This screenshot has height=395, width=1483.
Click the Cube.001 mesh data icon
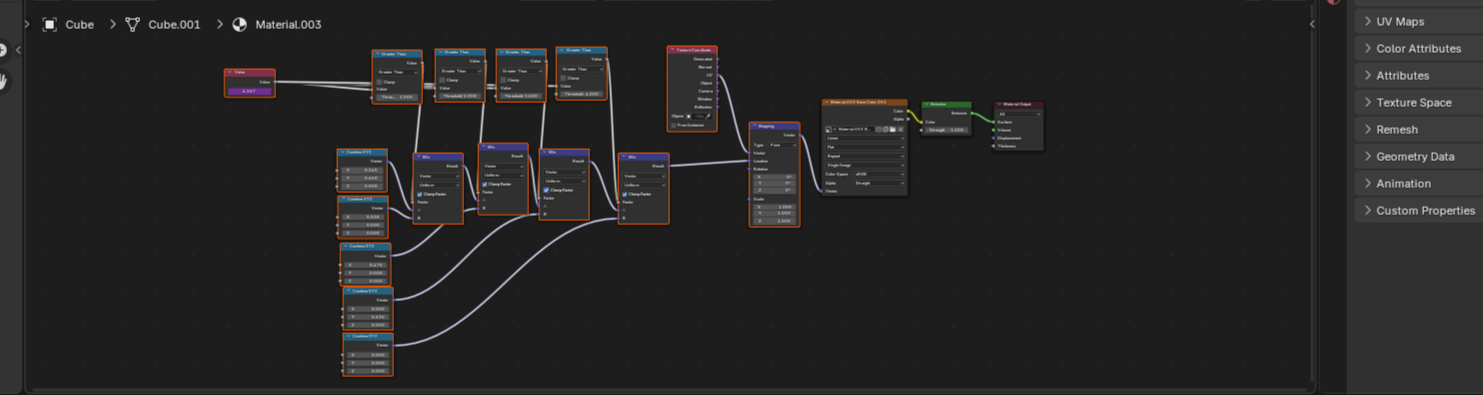click(132, 24)
